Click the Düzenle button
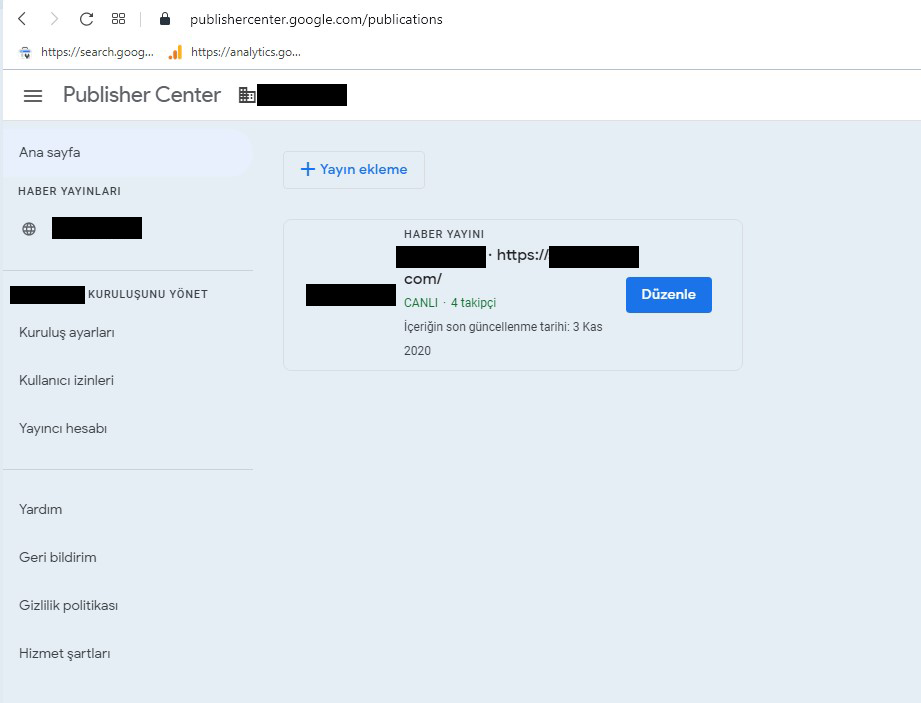Viewport: 921px width, 703px height. pyautogui.click(x=668, y=295)
